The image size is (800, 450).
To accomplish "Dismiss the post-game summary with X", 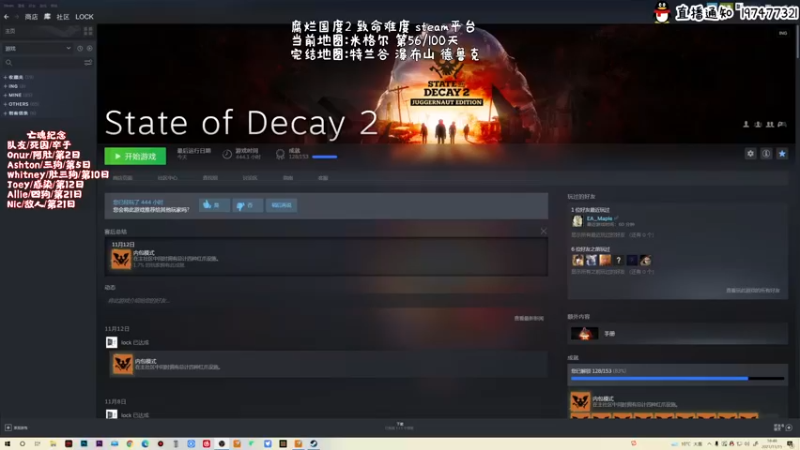I will [x=543, y=231].
